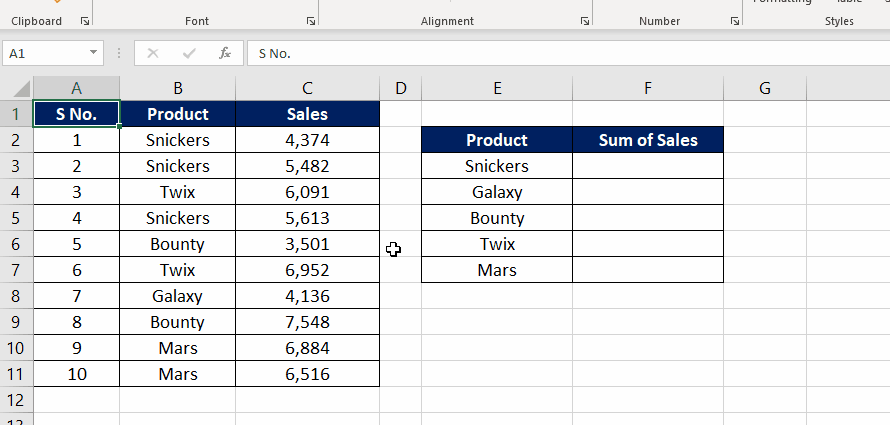Click the formula bar showing S No.

pos(568,53)
